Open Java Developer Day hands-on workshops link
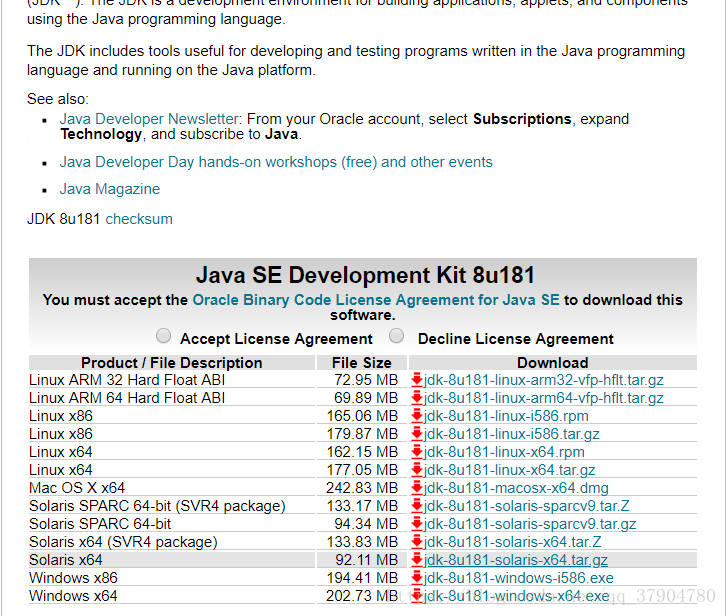Screen dimensions: 727x616 tap(276, 162)
